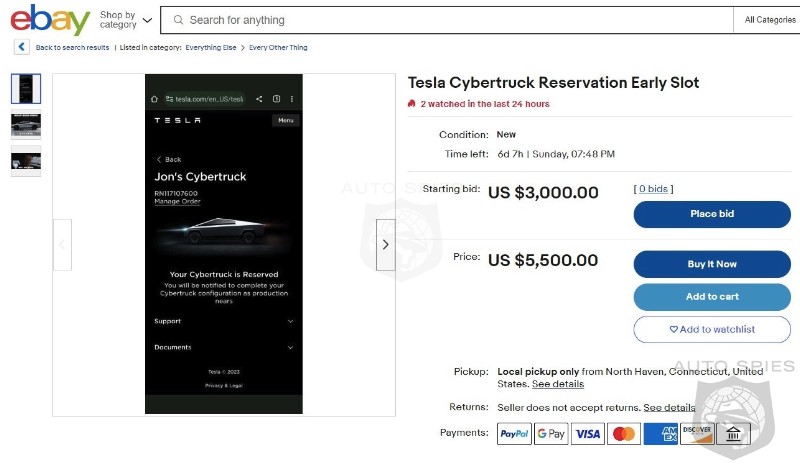Click the Discover payment icon
Screen dimensions: 800x467
pyautogui.click(x=697, y=433)
